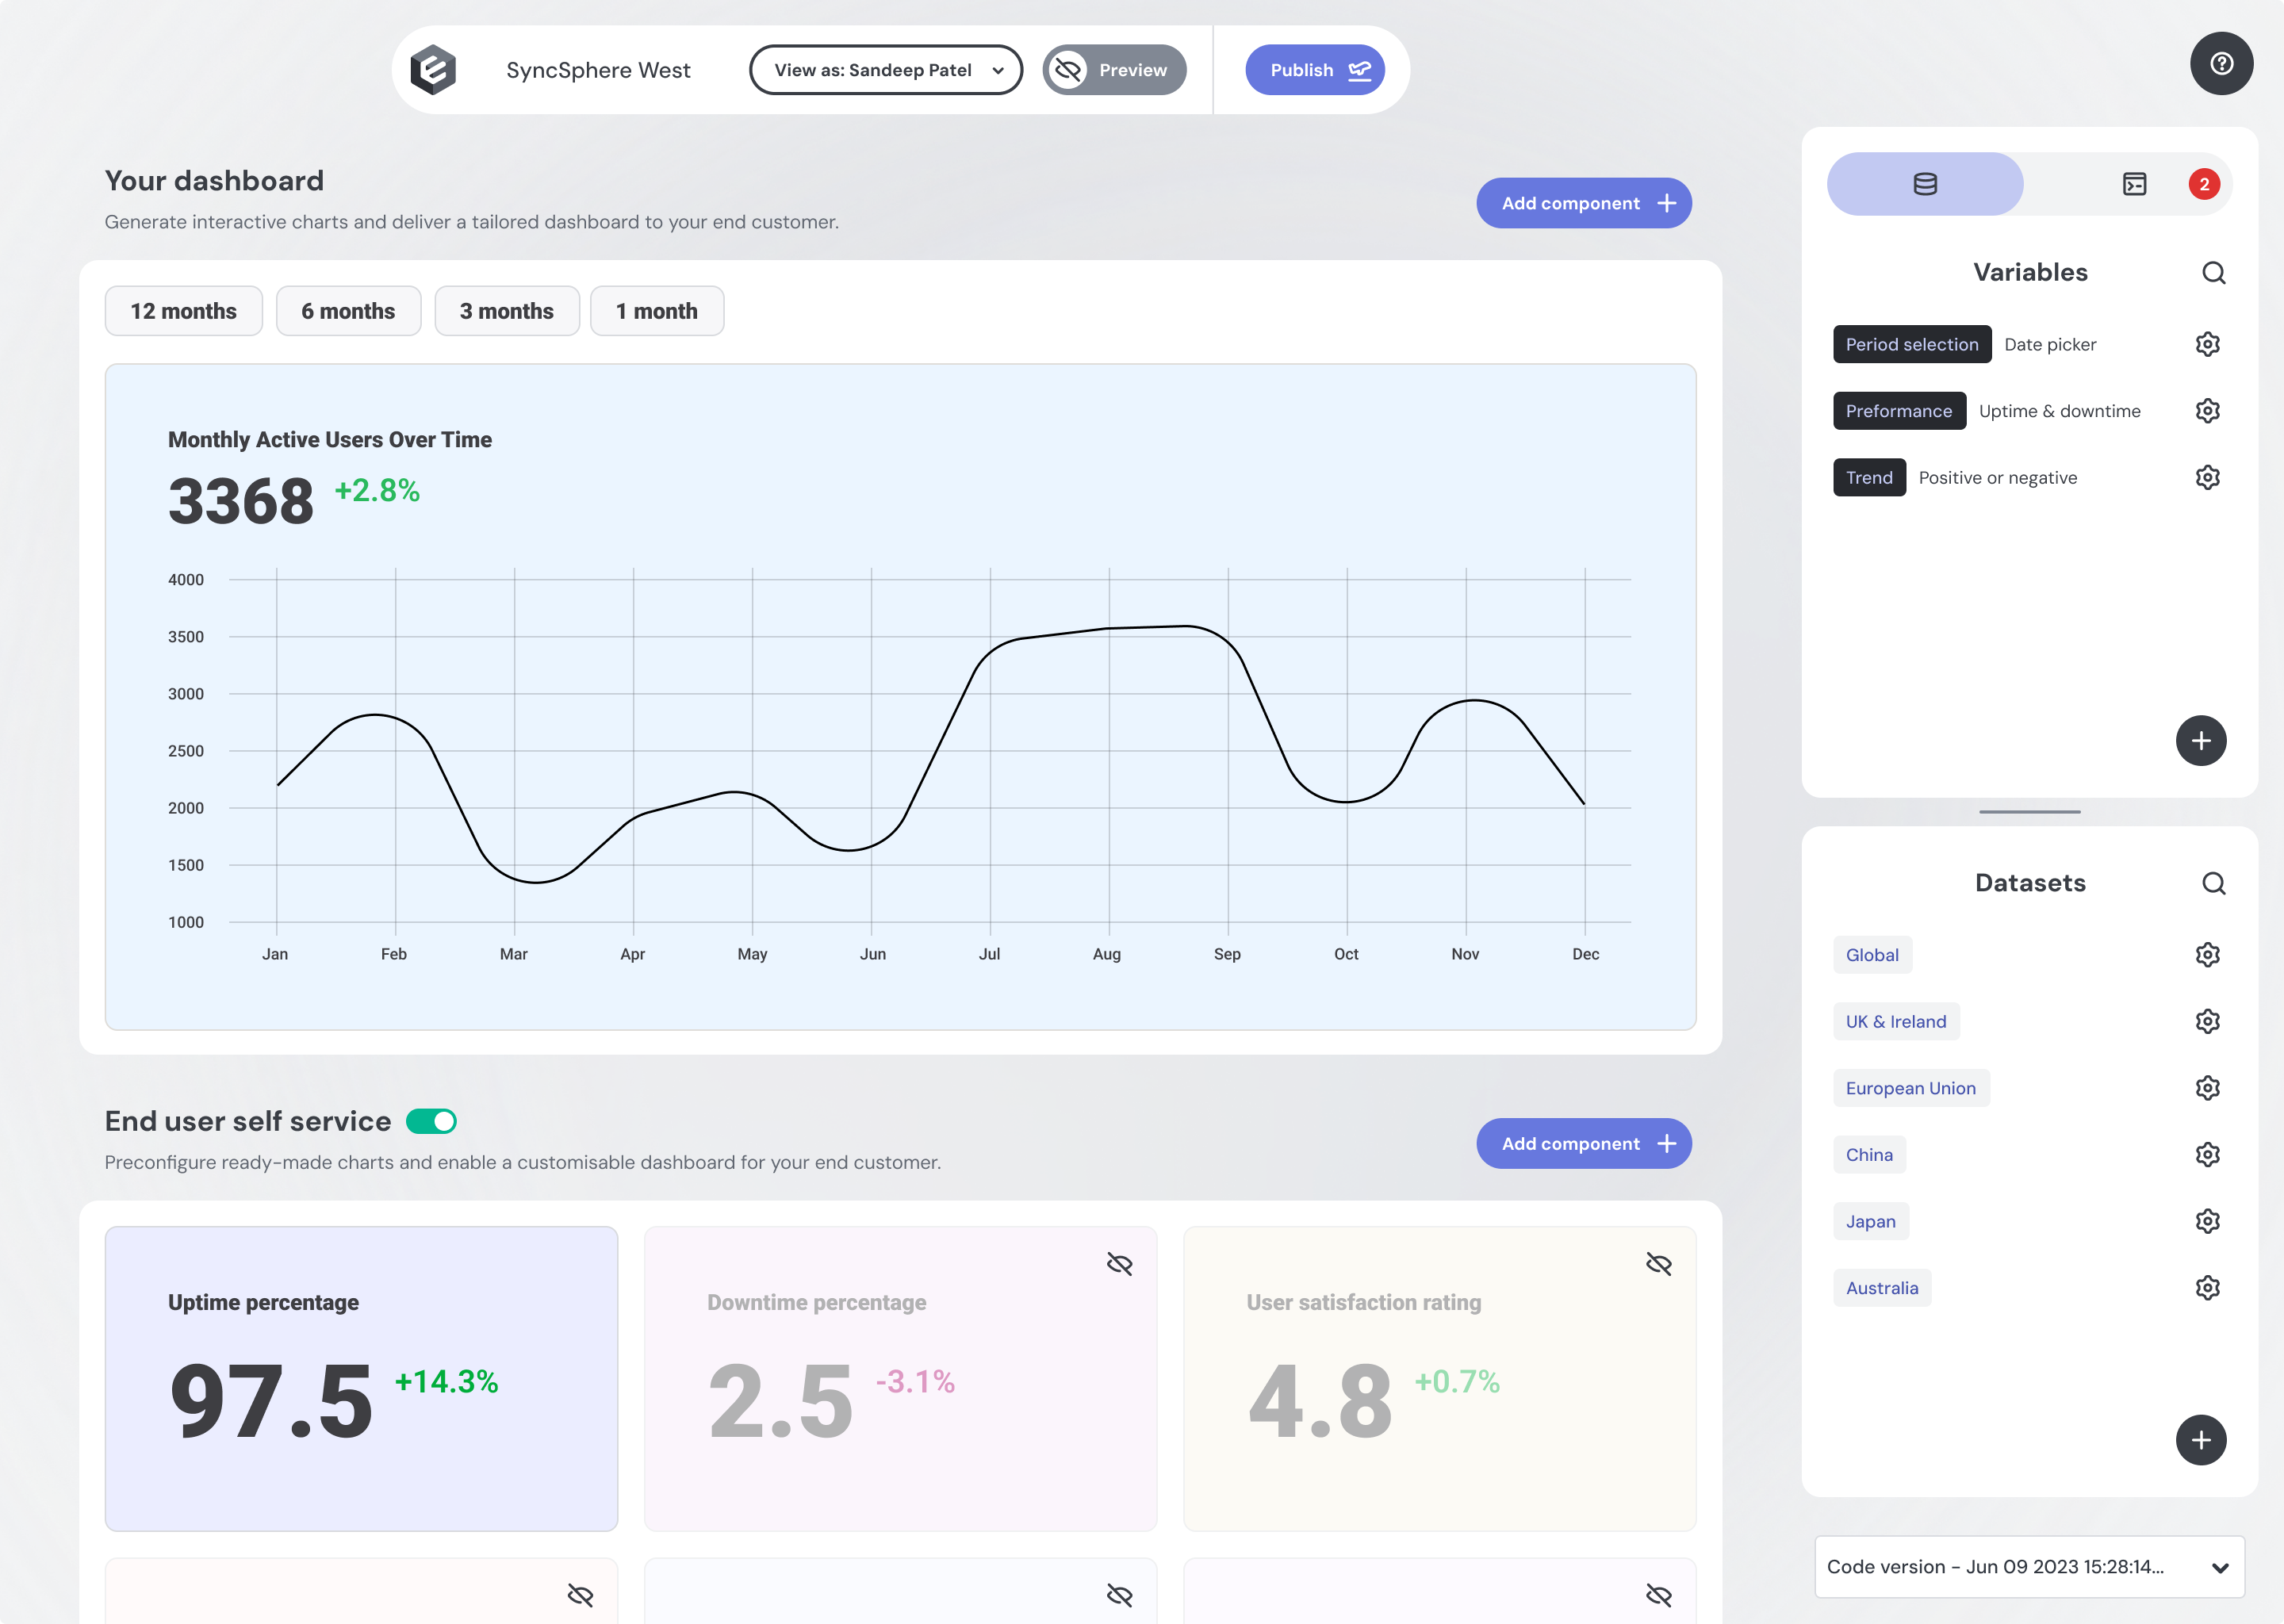
Task: Select the Preformance variable tag
Action: tap(1899, 411)
